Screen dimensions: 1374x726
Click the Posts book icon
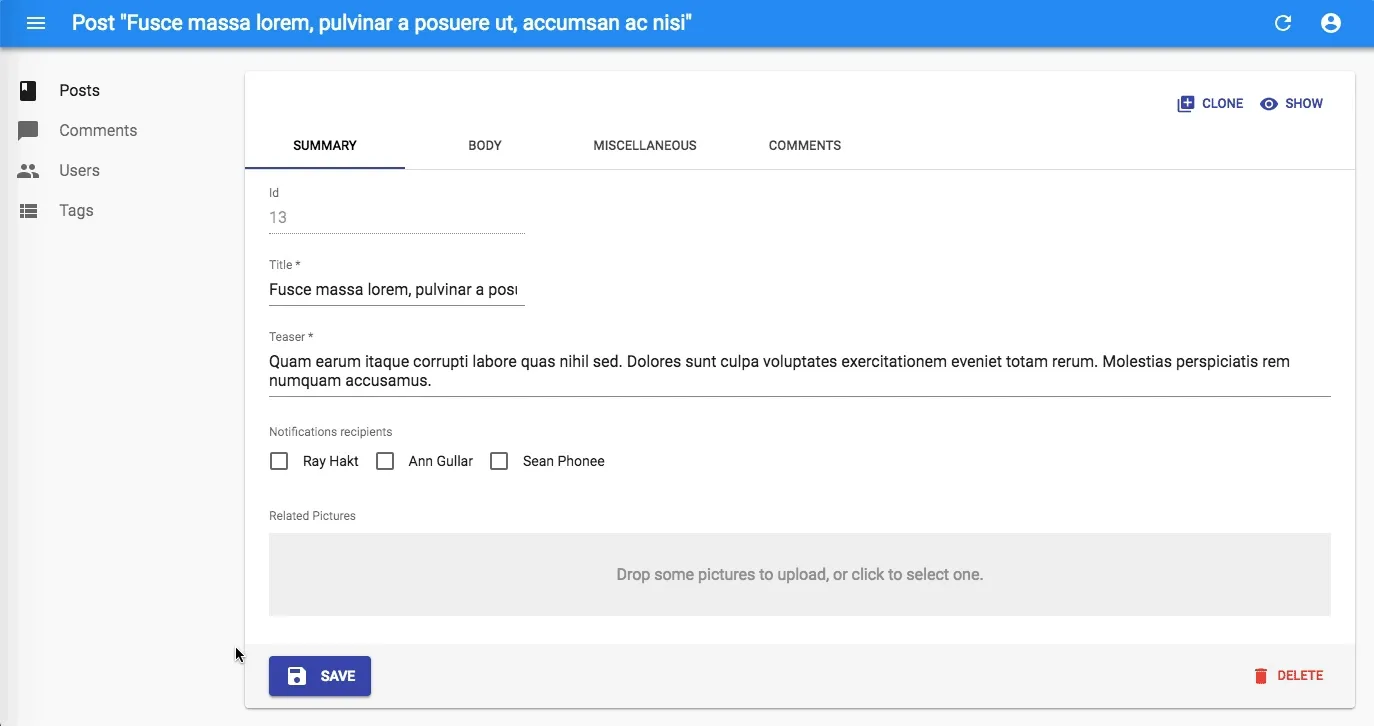tap(28, 91)
